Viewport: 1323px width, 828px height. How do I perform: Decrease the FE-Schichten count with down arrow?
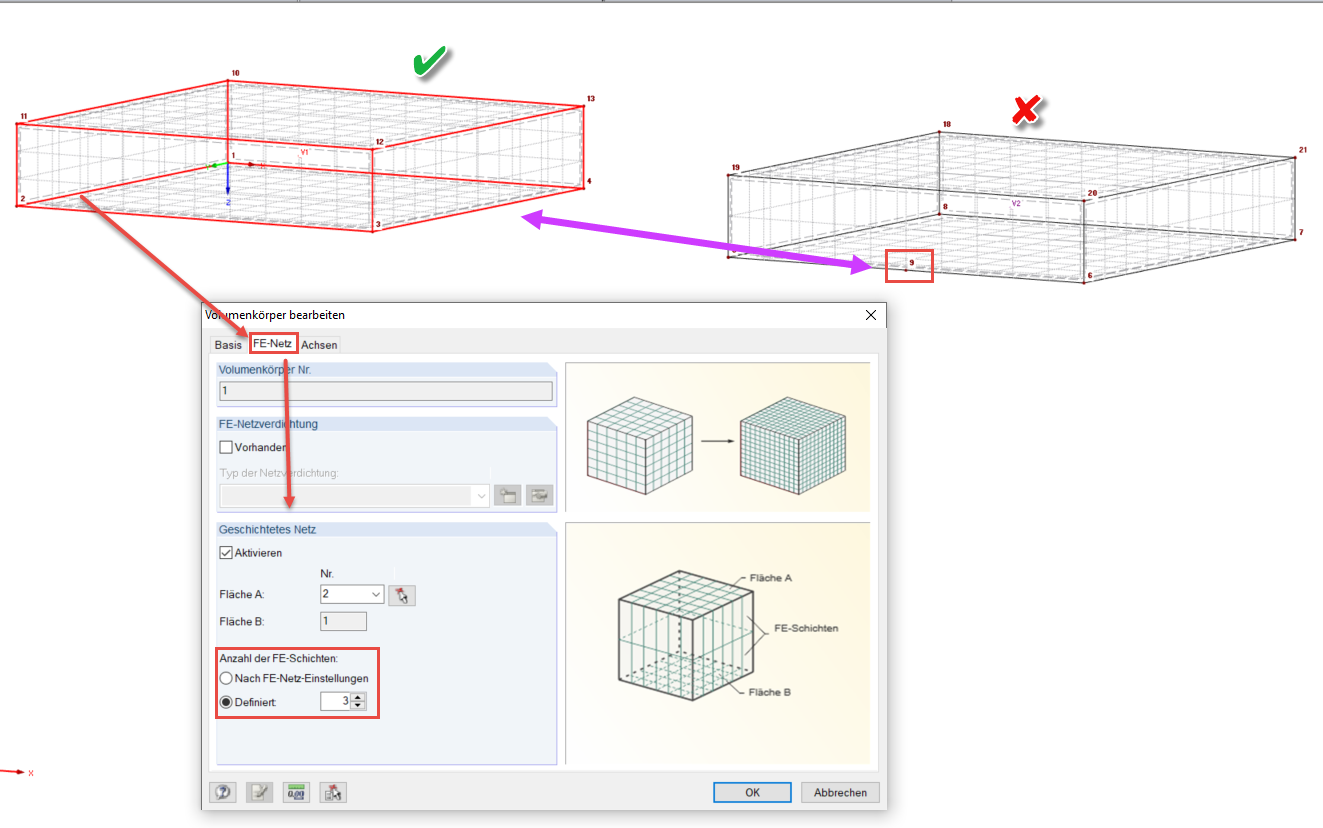[359, 706]
